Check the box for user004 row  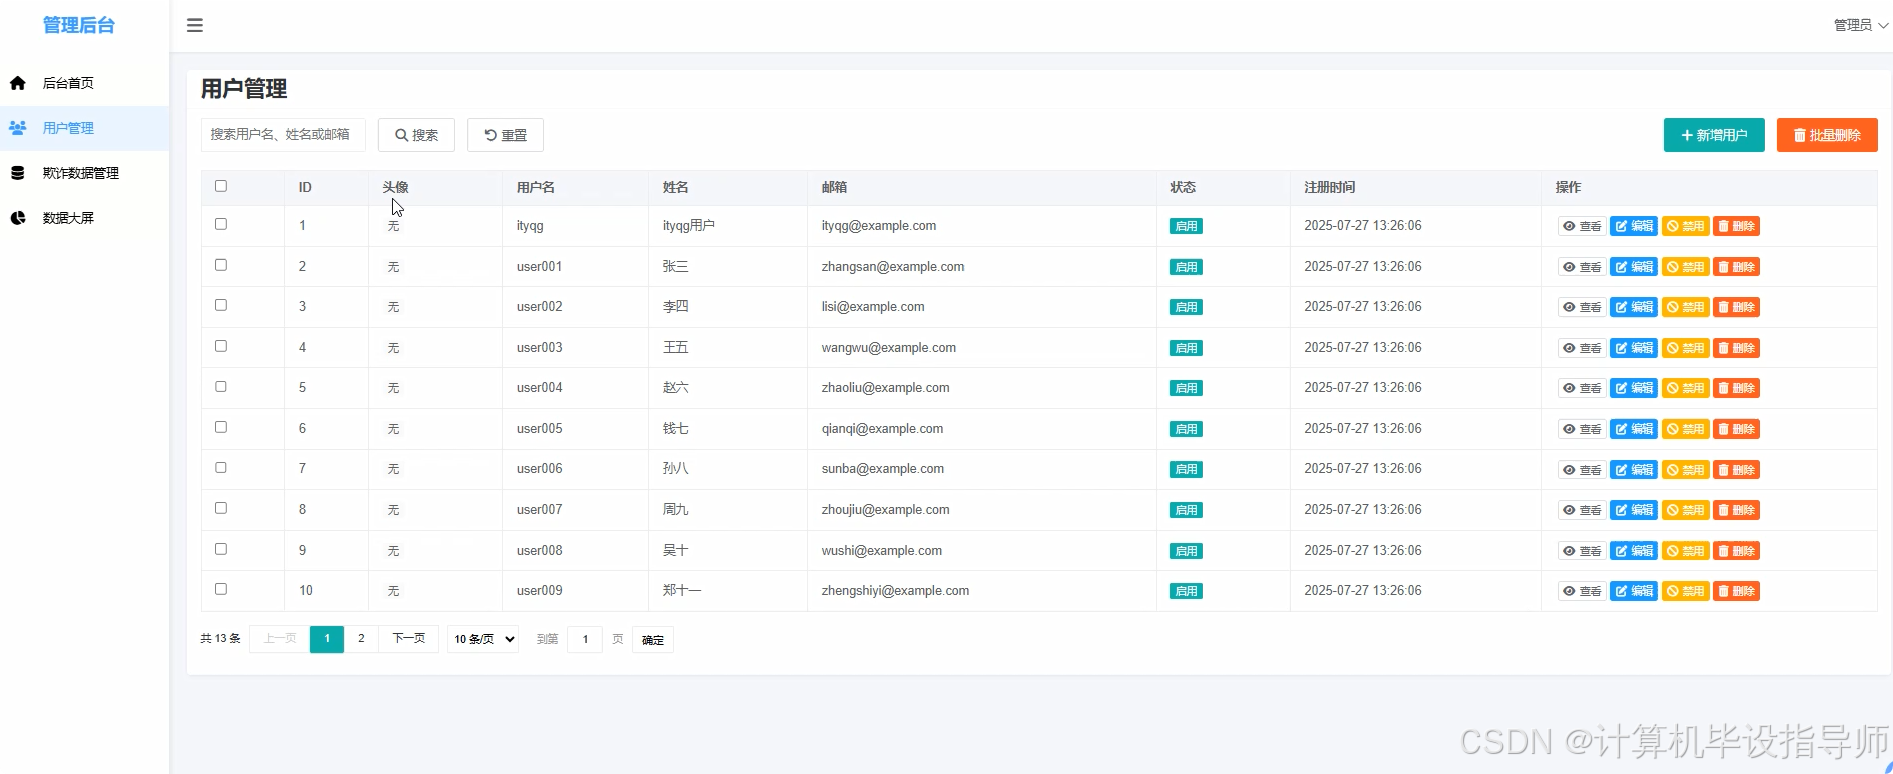coord(221,386)
